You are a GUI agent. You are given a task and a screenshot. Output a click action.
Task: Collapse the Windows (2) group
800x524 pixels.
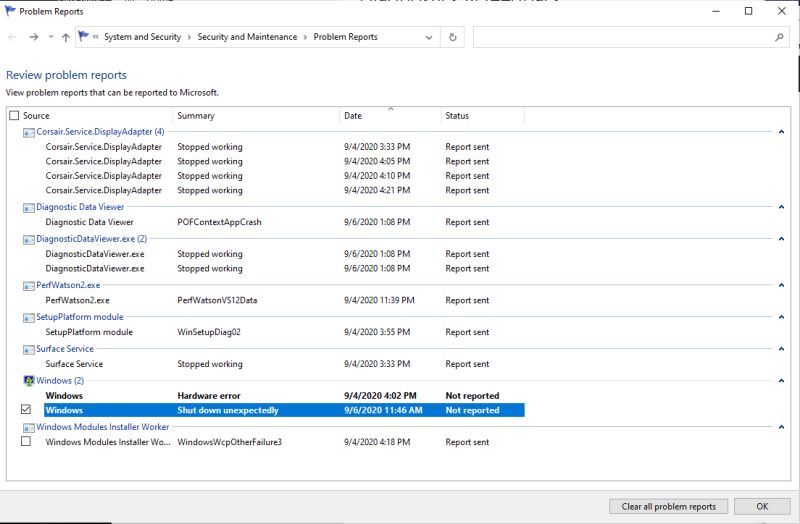pyautogui.click(x=781, y=381)
